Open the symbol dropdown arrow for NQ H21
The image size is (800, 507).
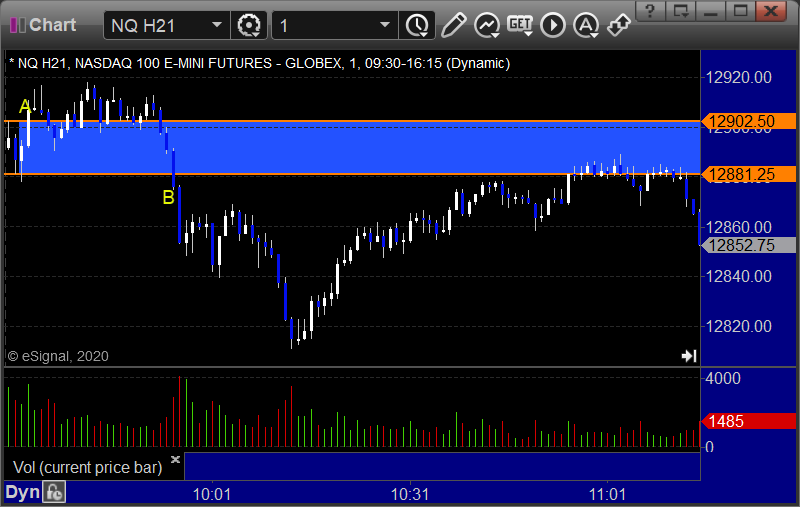click(217, 25)
